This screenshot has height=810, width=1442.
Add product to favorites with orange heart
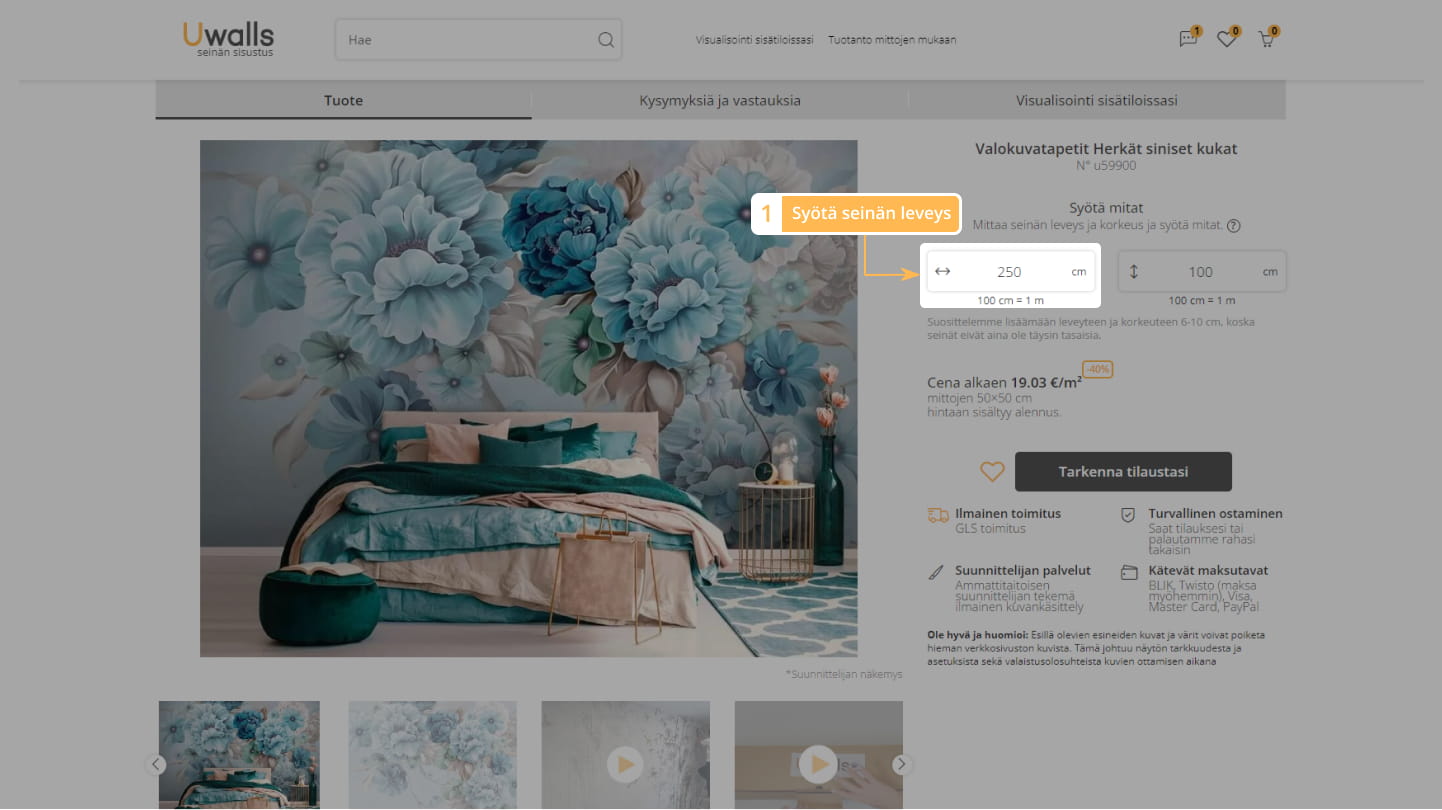991,472
